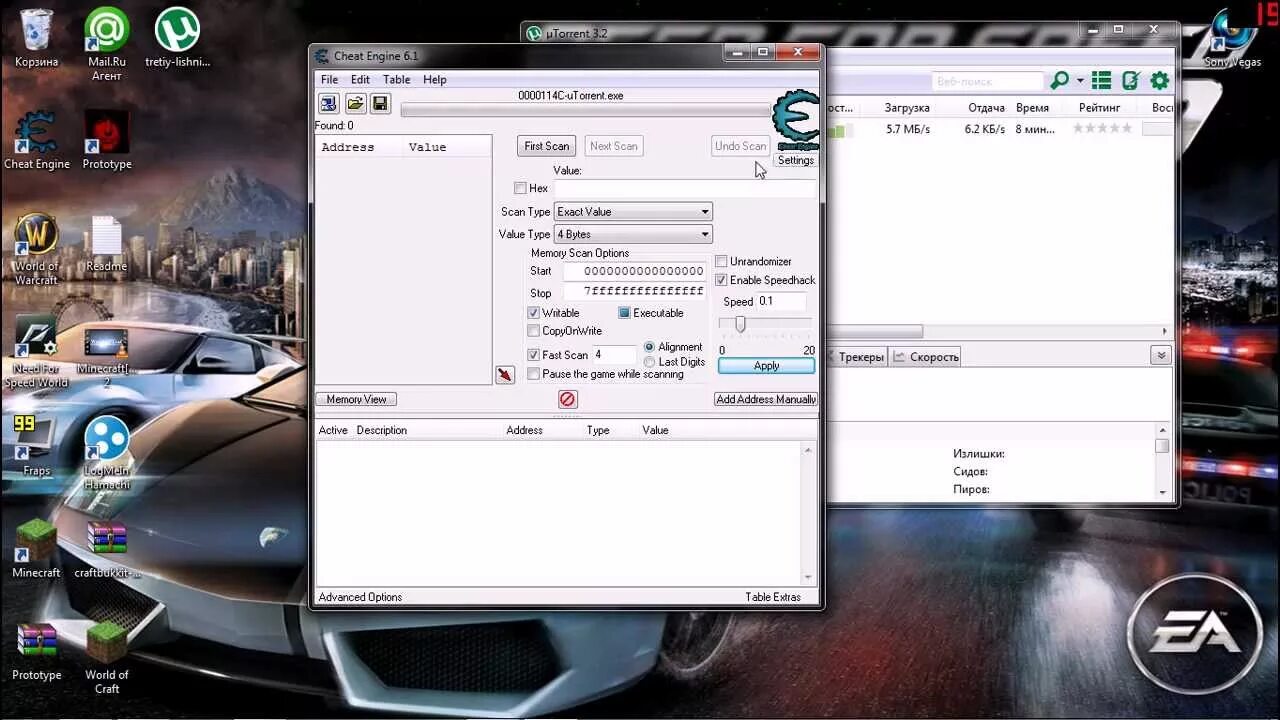
Task: Click the uTorrent web search box
Action: [988, 81]
